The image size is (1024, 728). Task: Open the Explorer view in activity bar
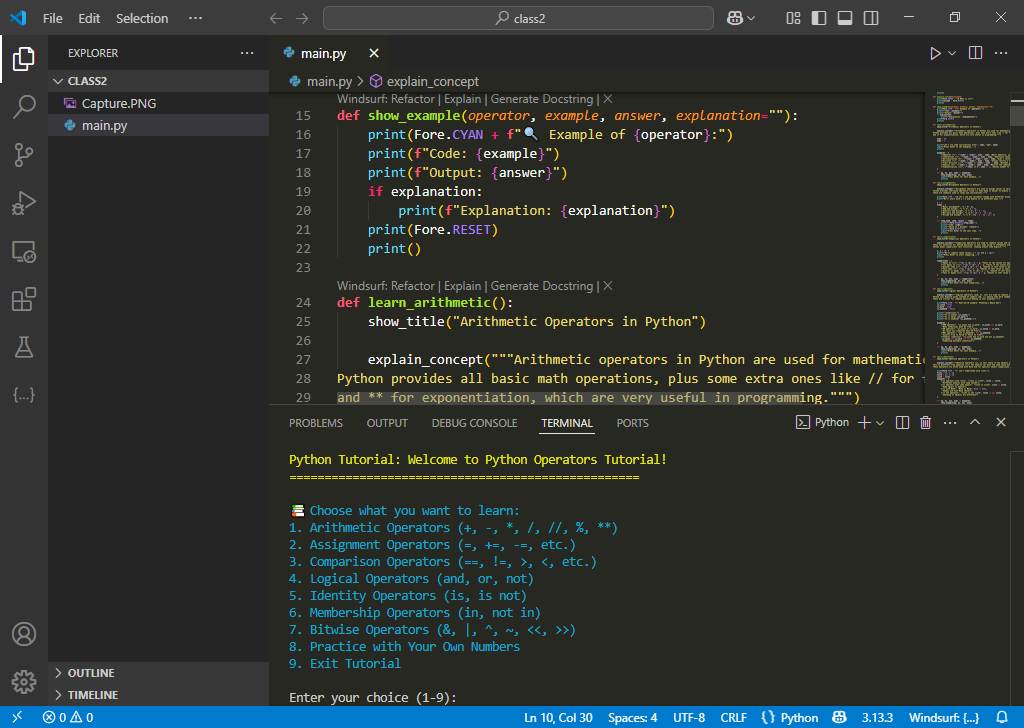24,59
